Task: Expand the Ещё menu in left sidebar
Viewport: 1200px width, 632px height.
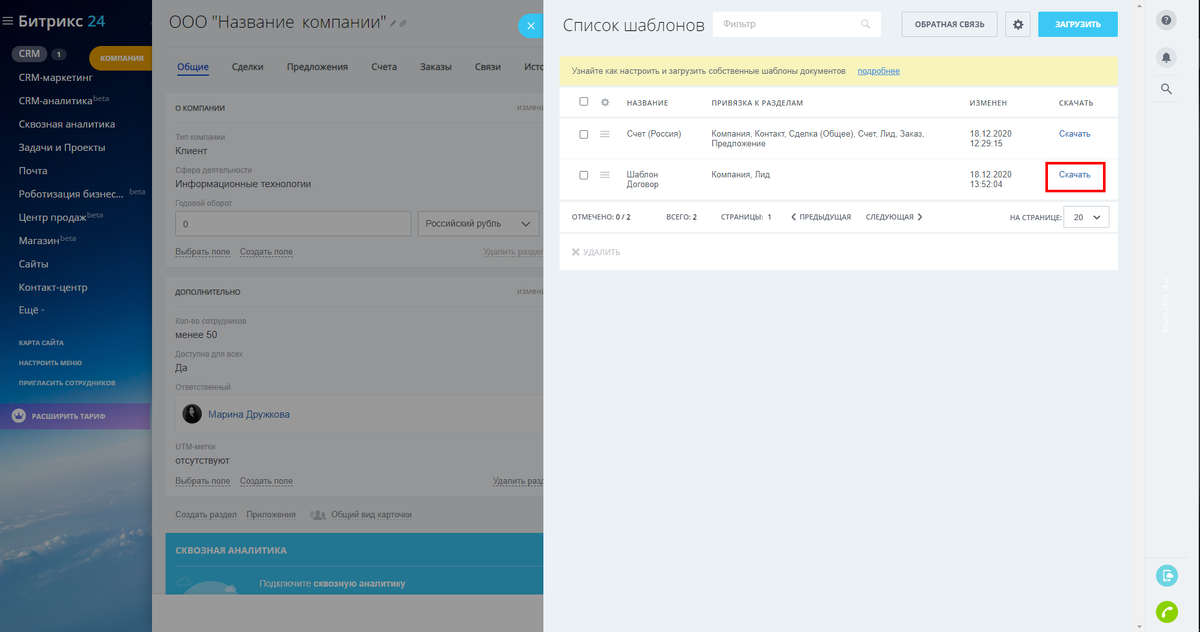Action: pyautogui.click(x=32, y=310)
